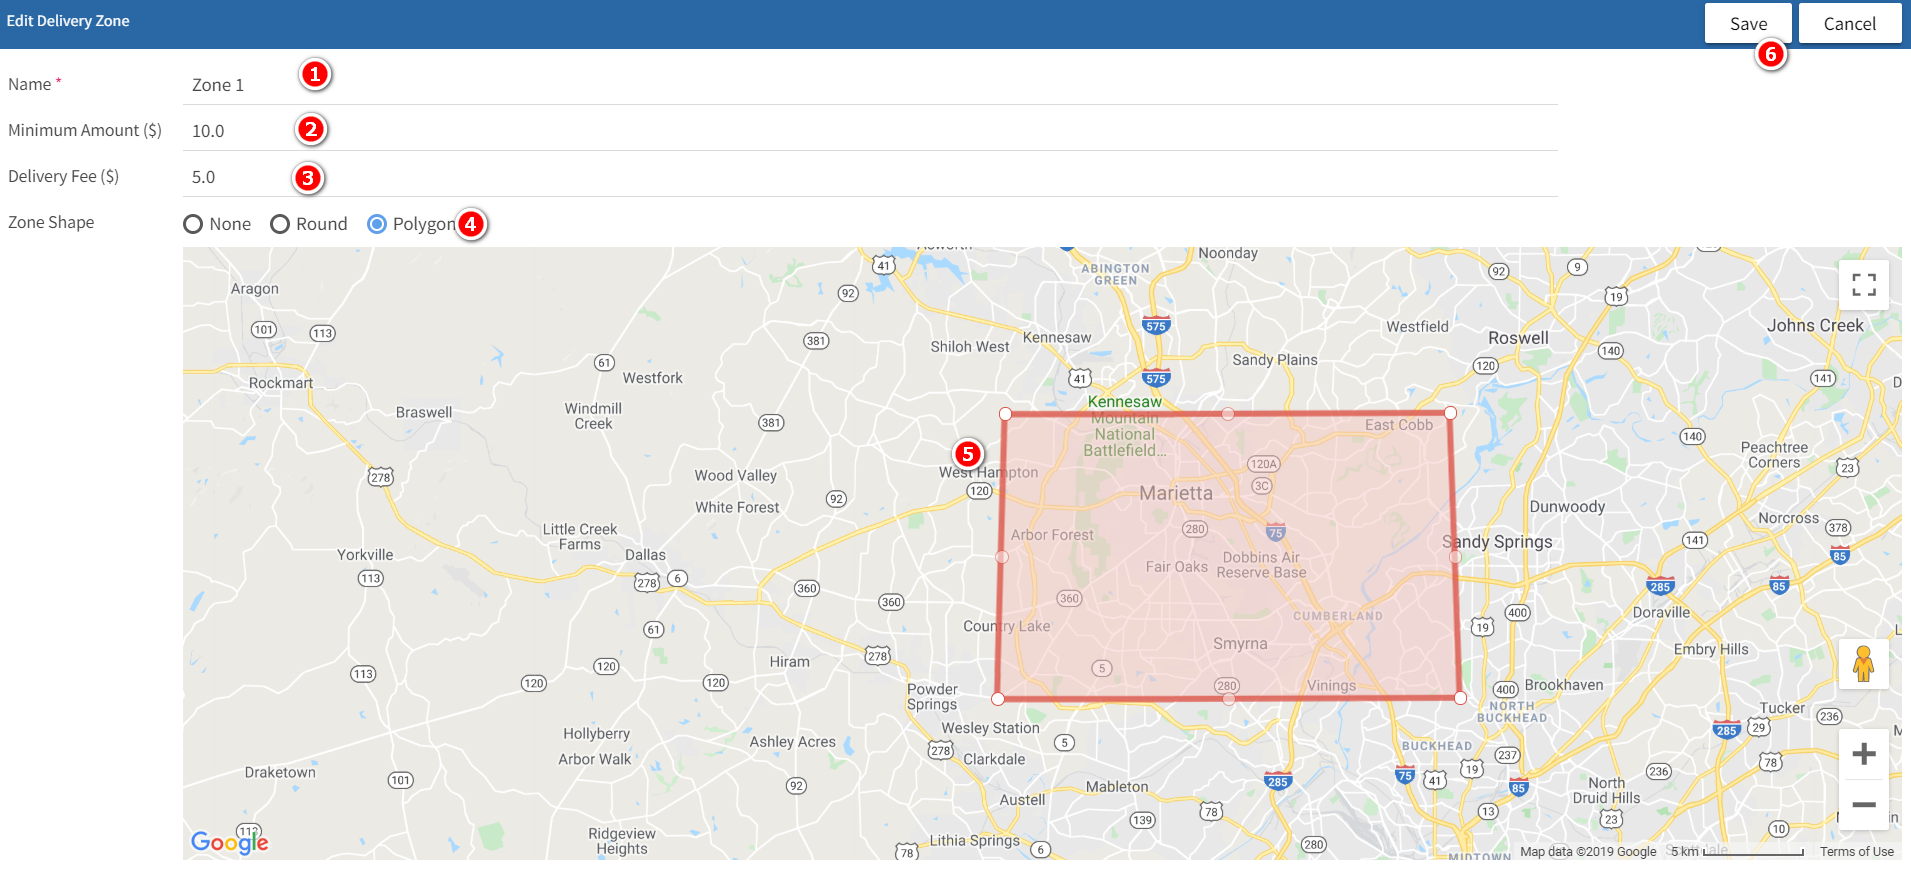Select the None zone shape
The height and width of the screenshot is (893, 1911).
tap(217, 224)
